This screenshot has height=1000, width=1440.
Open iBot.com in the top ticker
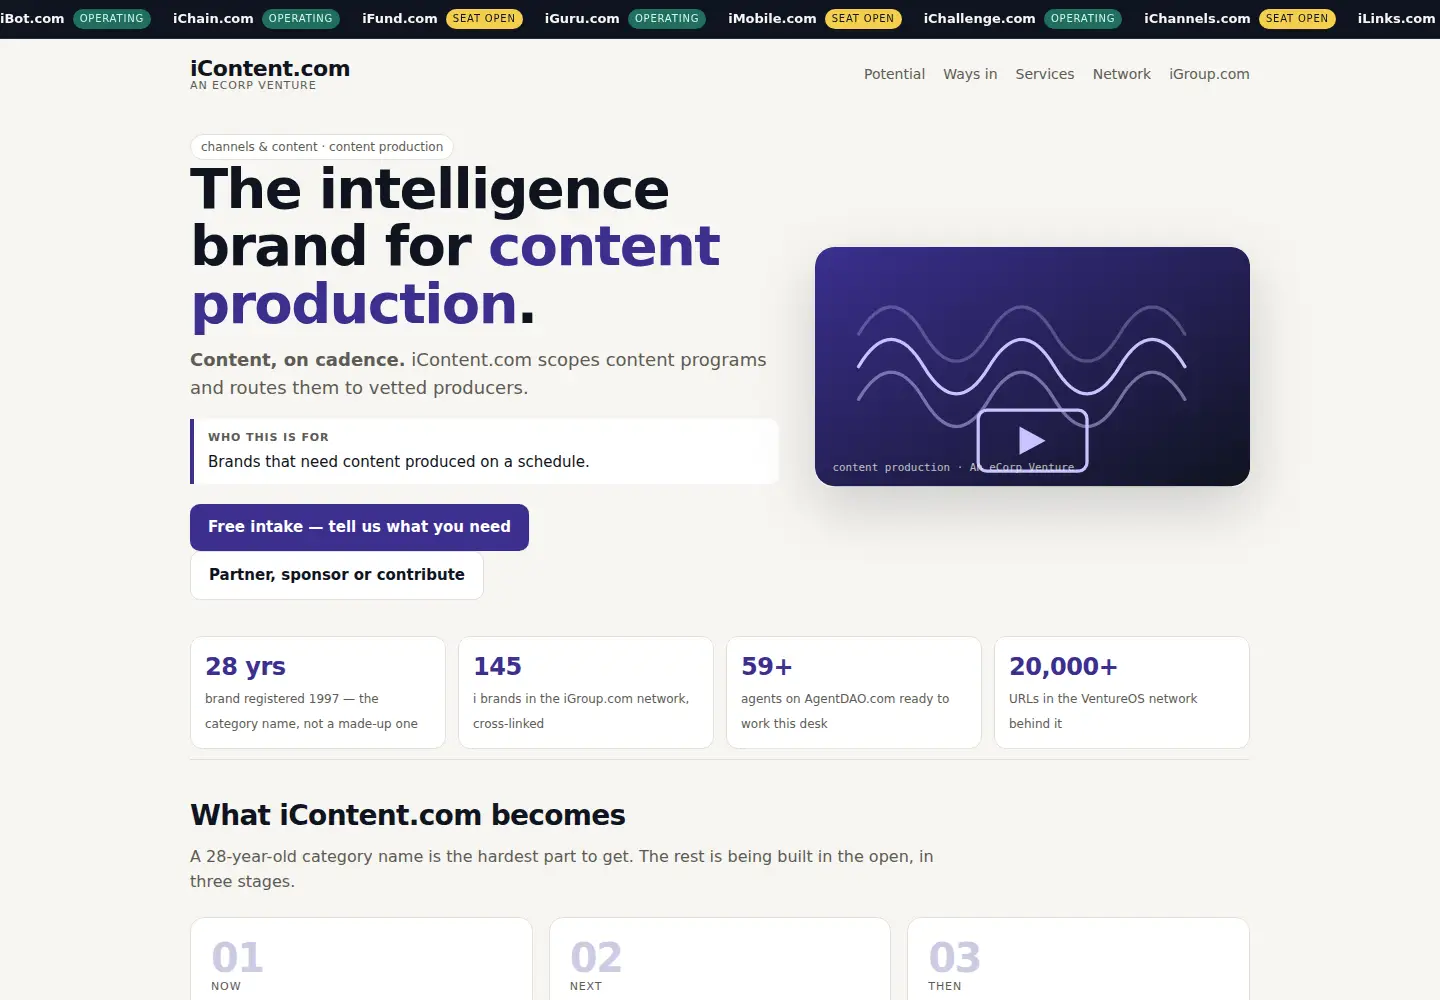(32, 18)
